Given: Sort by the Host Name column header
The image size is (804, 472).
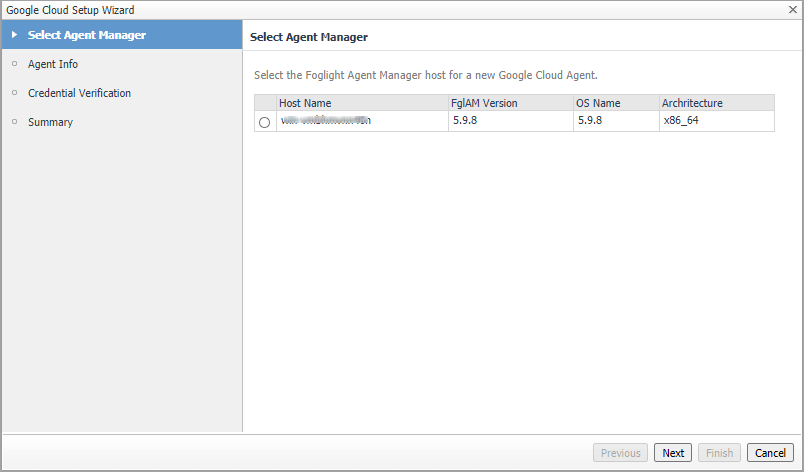Looking at the screenshot, I should click(305, 103).
